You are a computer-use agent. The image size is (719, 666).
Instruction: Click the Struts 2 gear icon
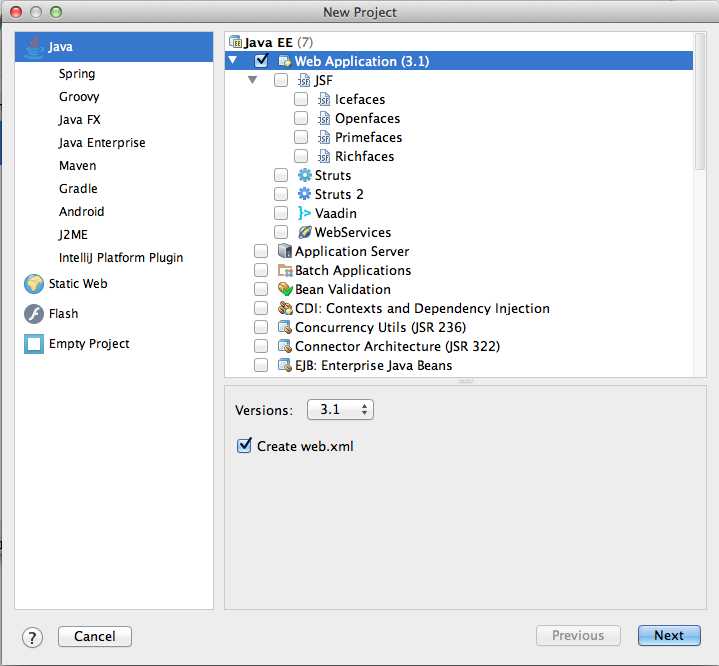point(304,194)
